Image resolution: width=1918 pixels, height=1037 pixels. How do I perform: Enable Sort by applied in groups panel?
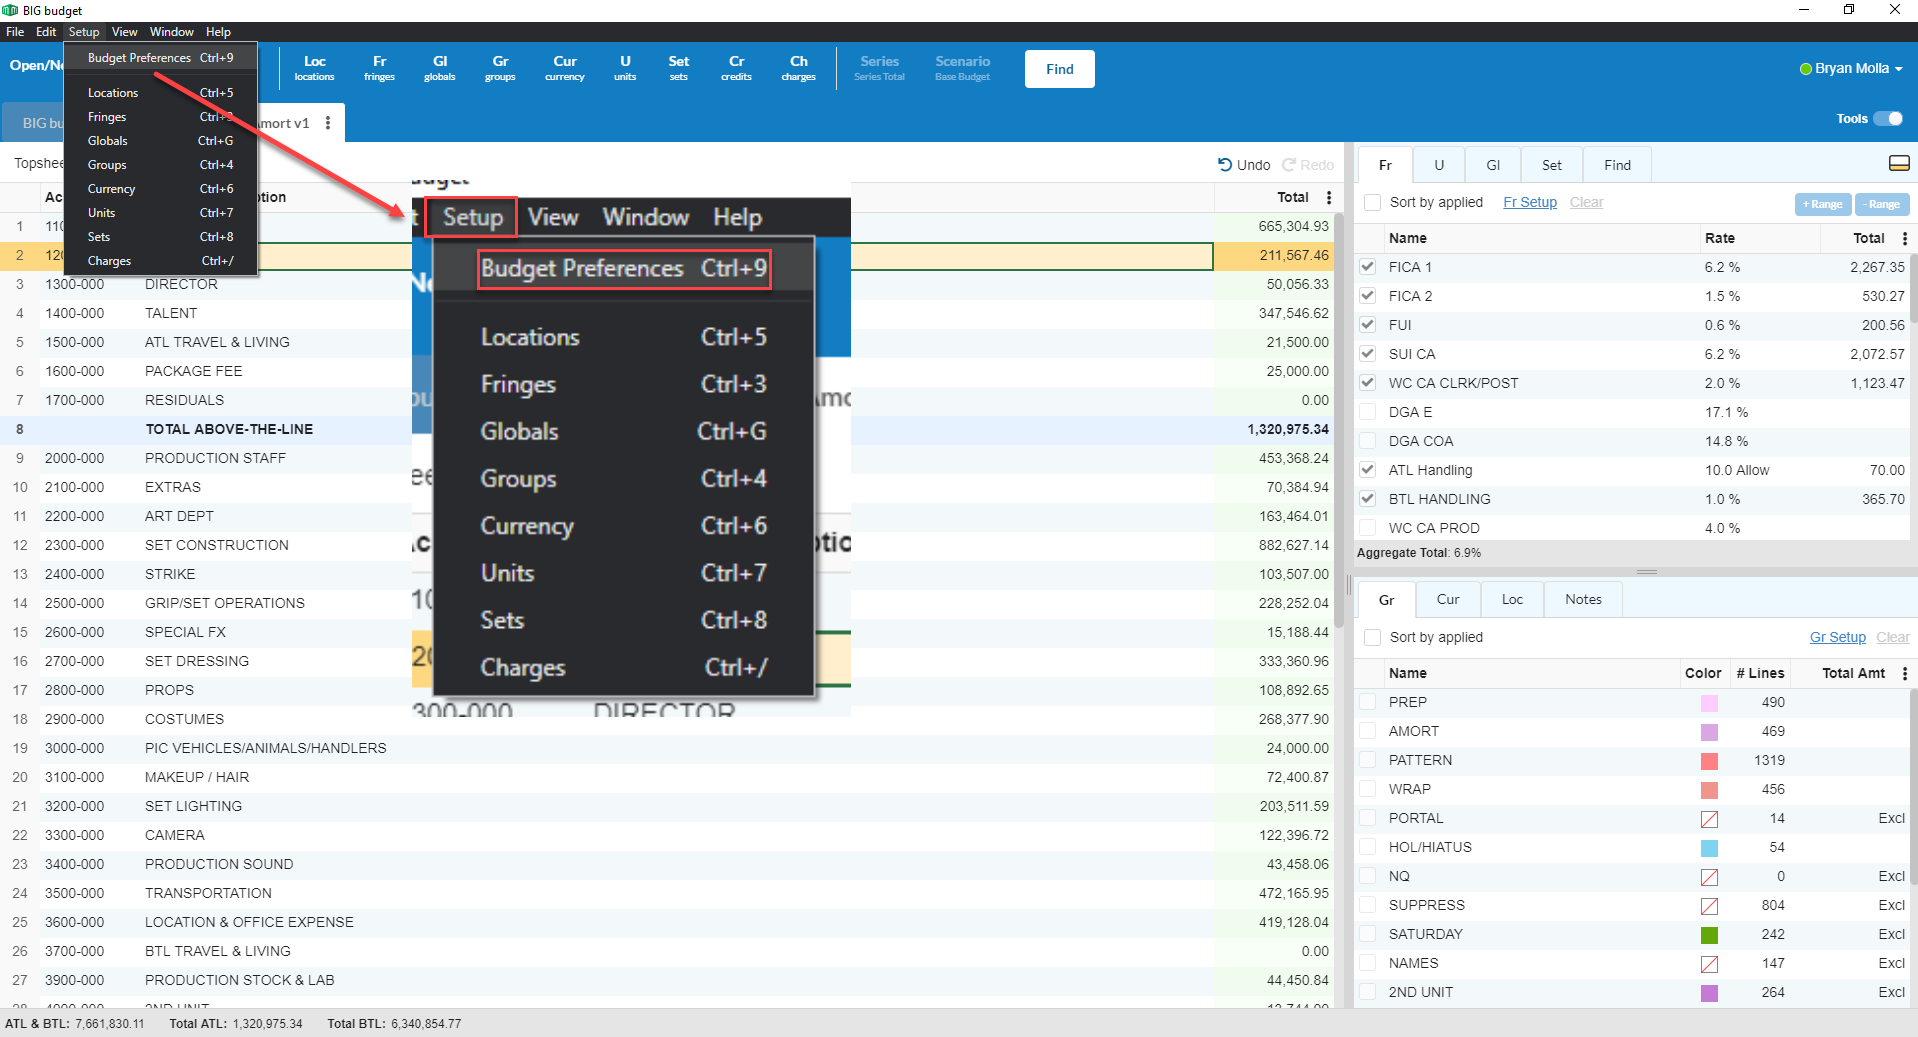point(1373,637)
